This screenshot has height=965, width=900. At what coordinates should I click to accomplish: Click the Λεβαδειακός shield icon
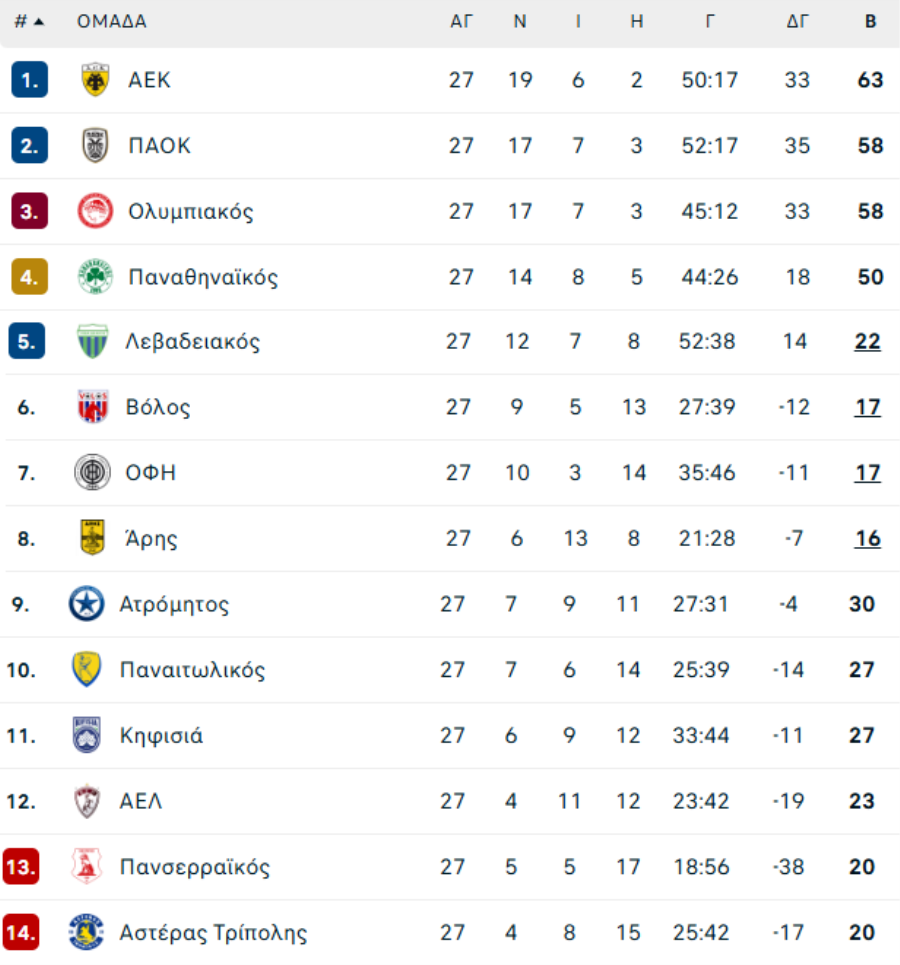pos(92,342)
